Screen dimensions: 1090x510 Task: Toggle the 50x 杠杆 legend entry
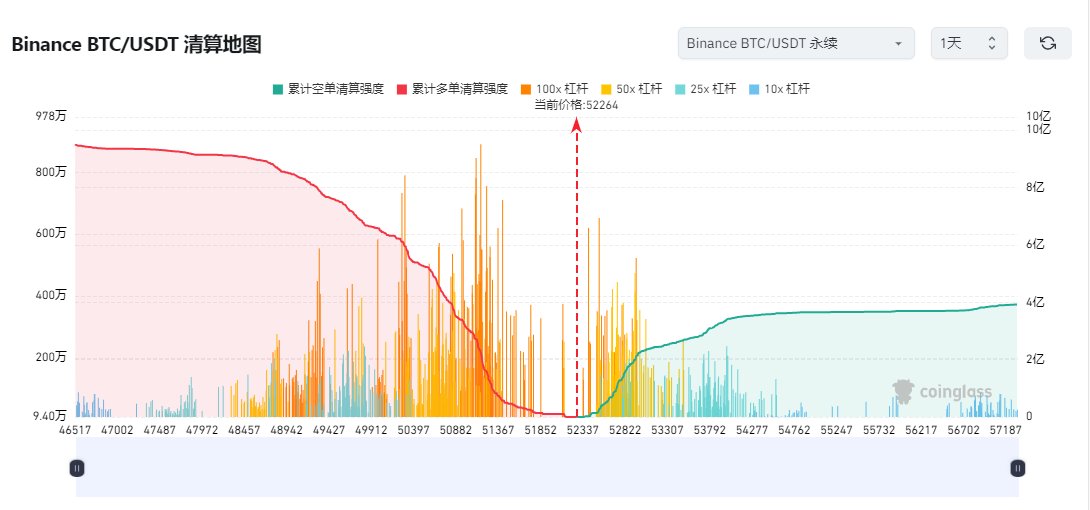[631, 89]
